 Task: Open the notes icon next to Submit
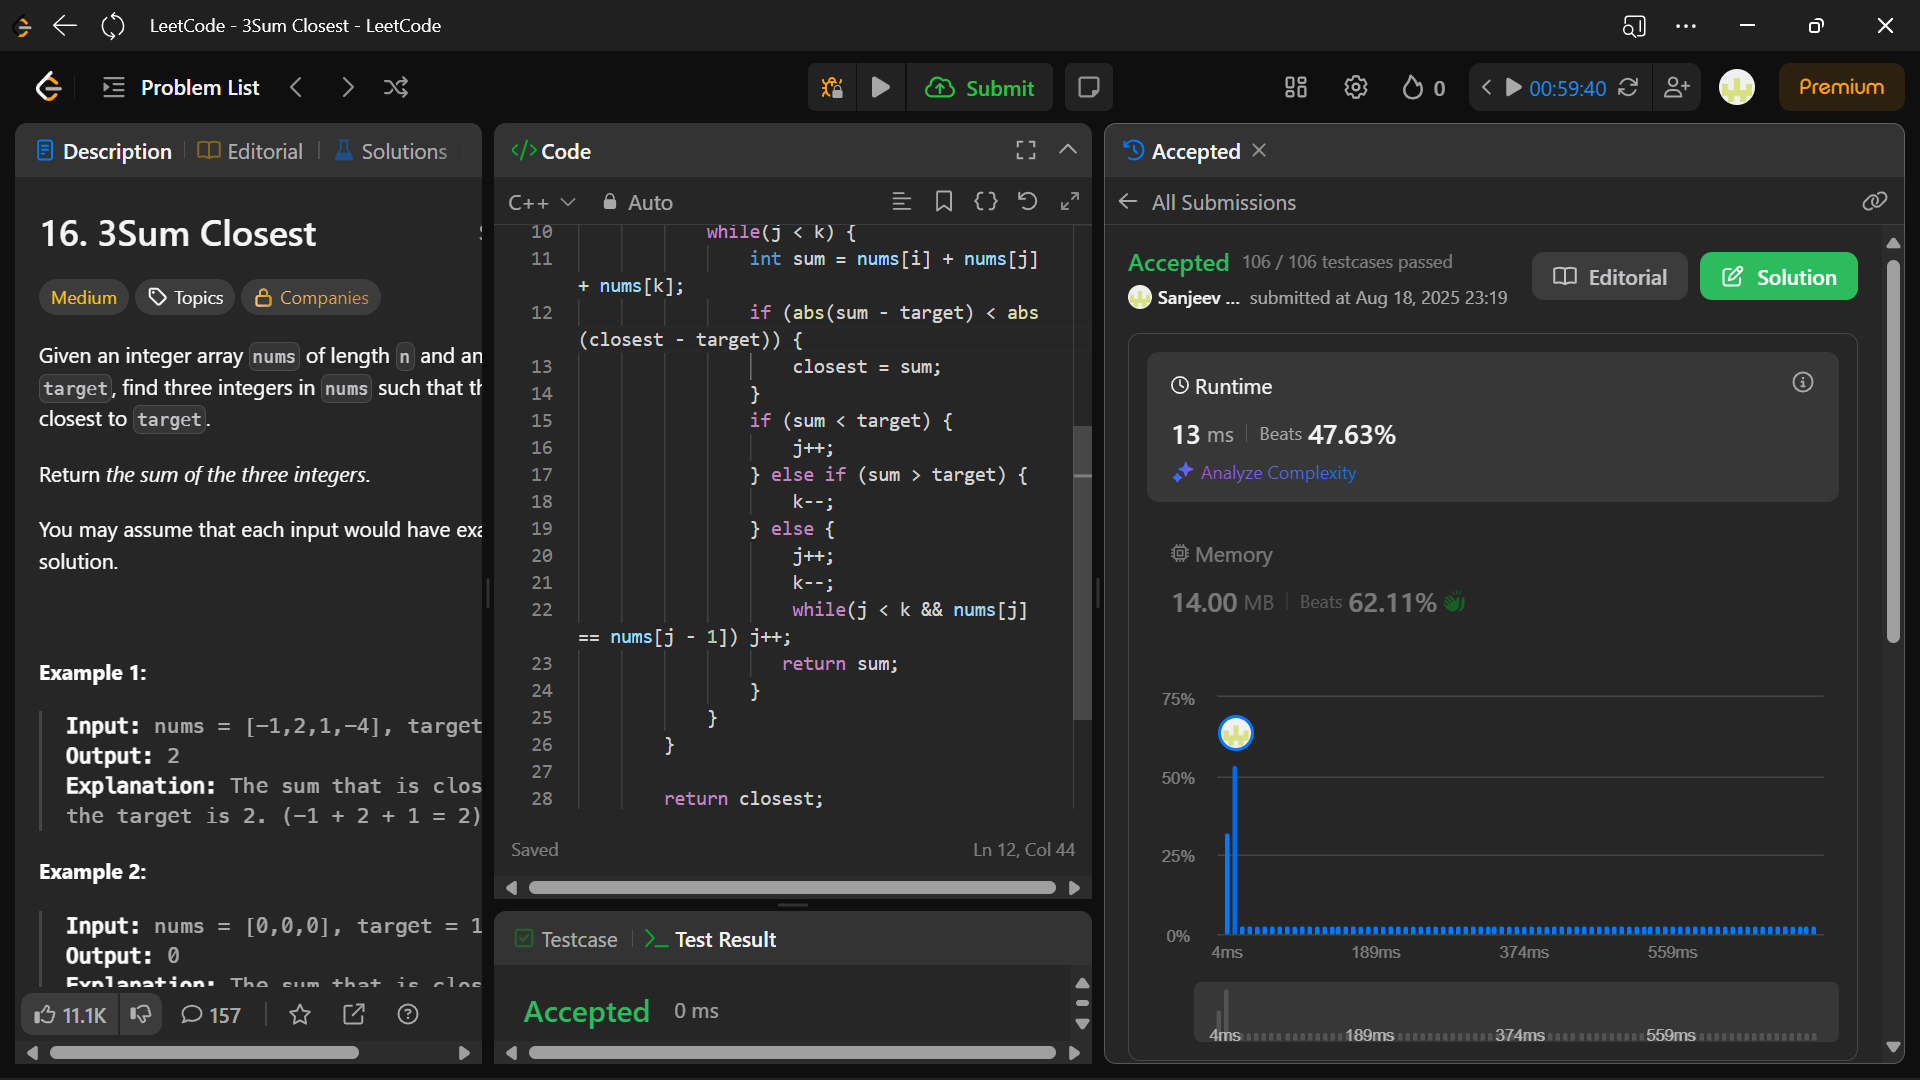[x=1088, y=88]
